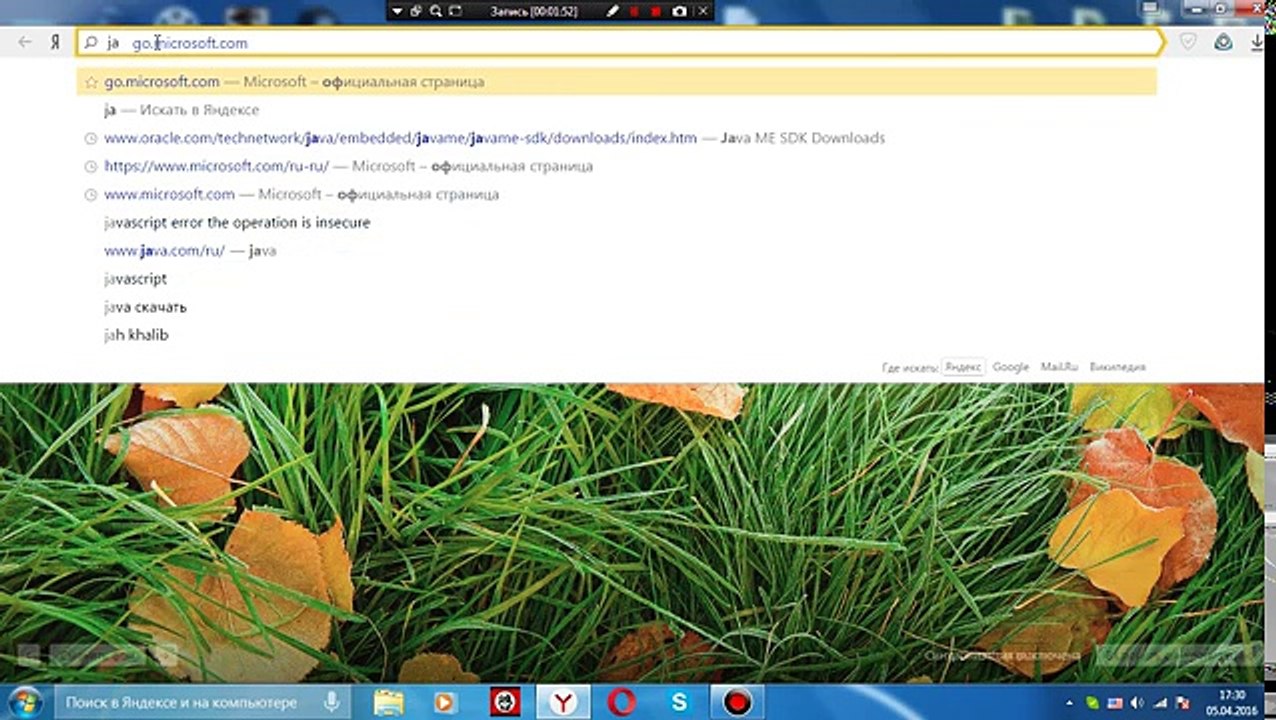Show hidden system tray icons arrow
This screenshot has height=720, width=1276.
1070,703
